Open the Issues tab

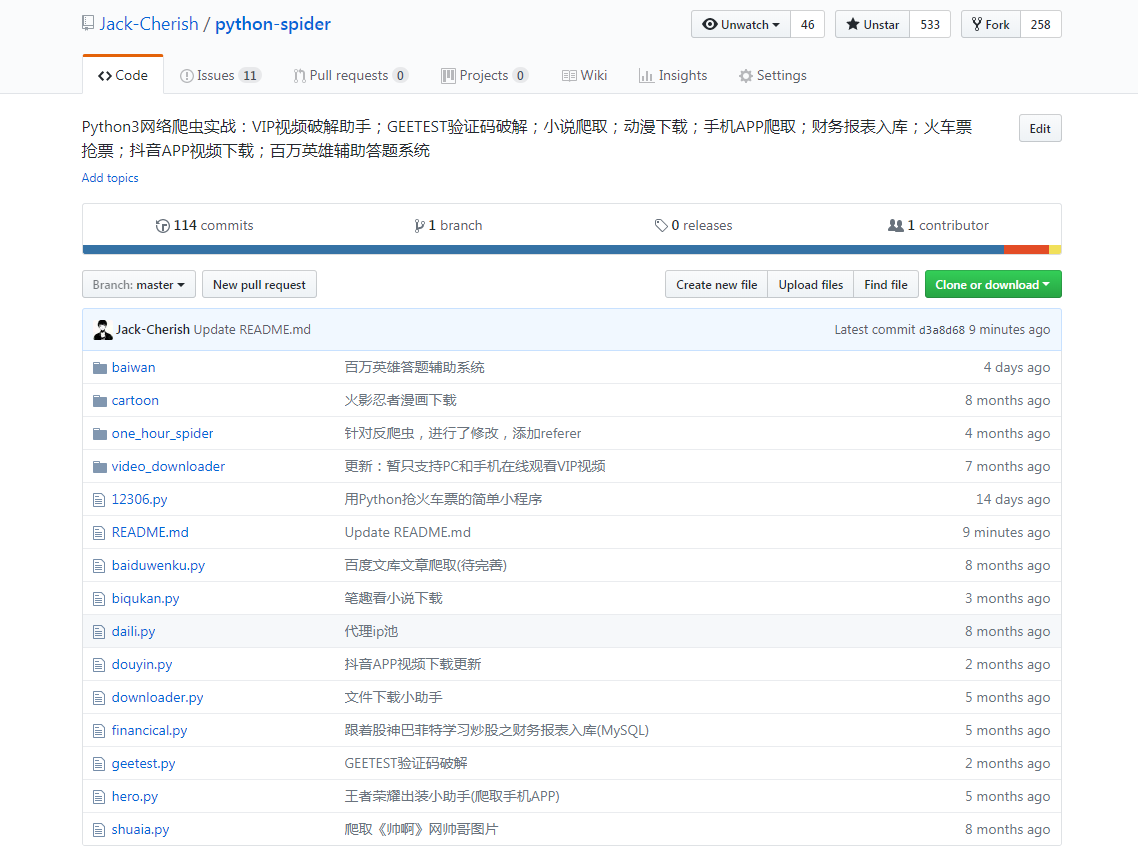[220, 75]
